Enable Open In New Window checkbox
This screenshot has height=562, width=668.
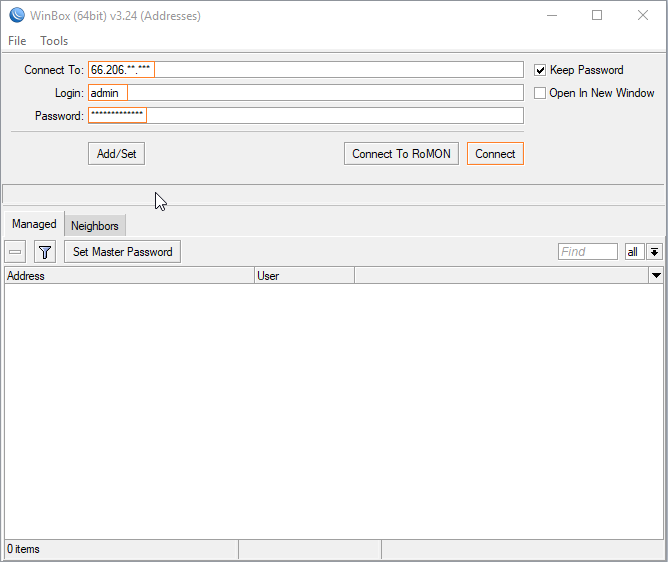coord(540,93)
